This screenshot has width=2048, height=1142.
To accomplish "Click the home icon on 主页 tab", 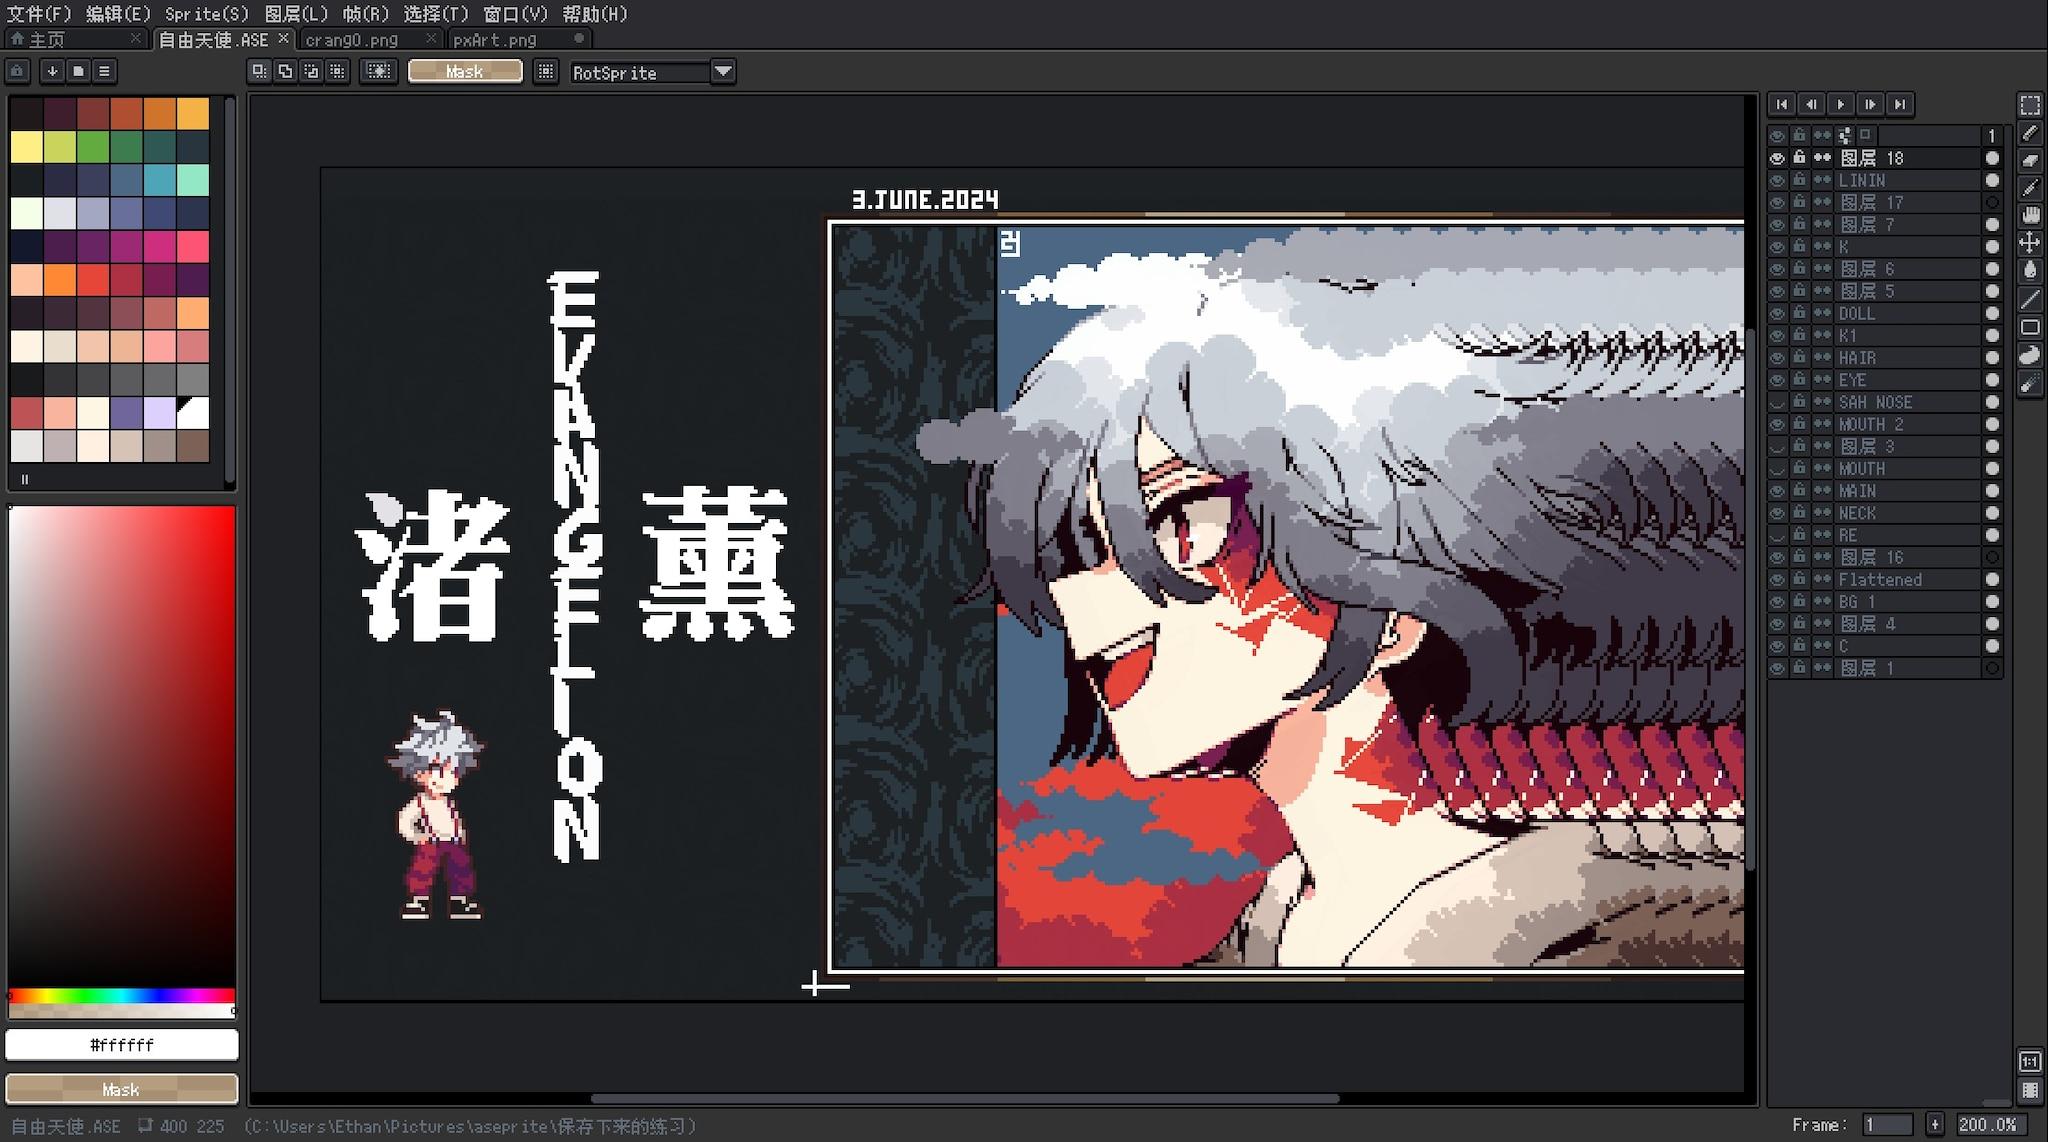I will [17, 39].
